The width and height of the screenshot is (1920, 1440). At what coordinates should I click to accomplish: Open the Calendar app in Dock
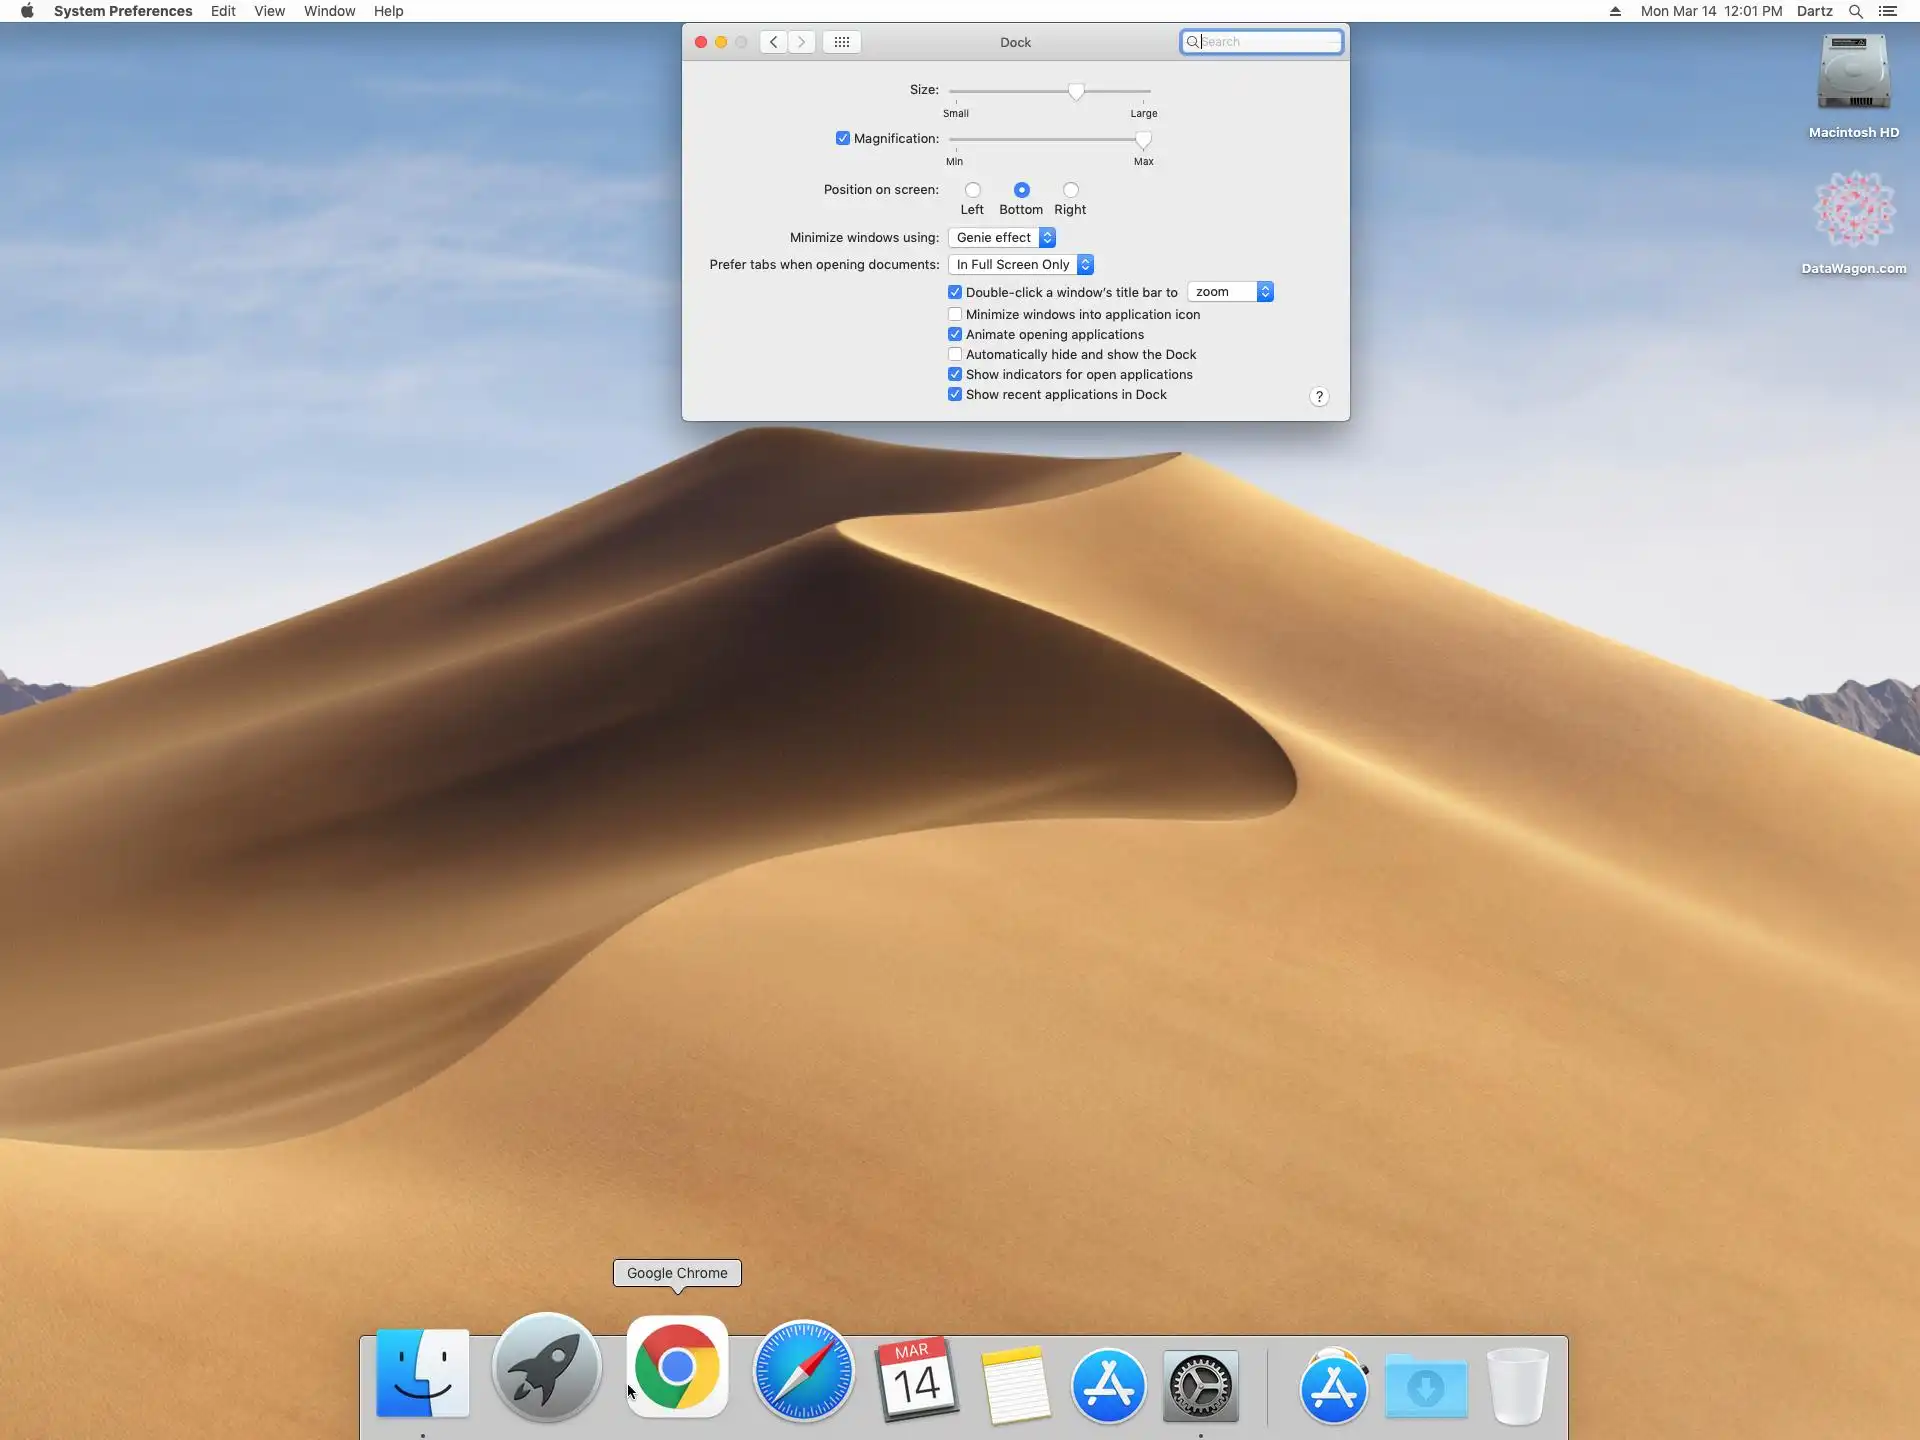pos(916,1380)
